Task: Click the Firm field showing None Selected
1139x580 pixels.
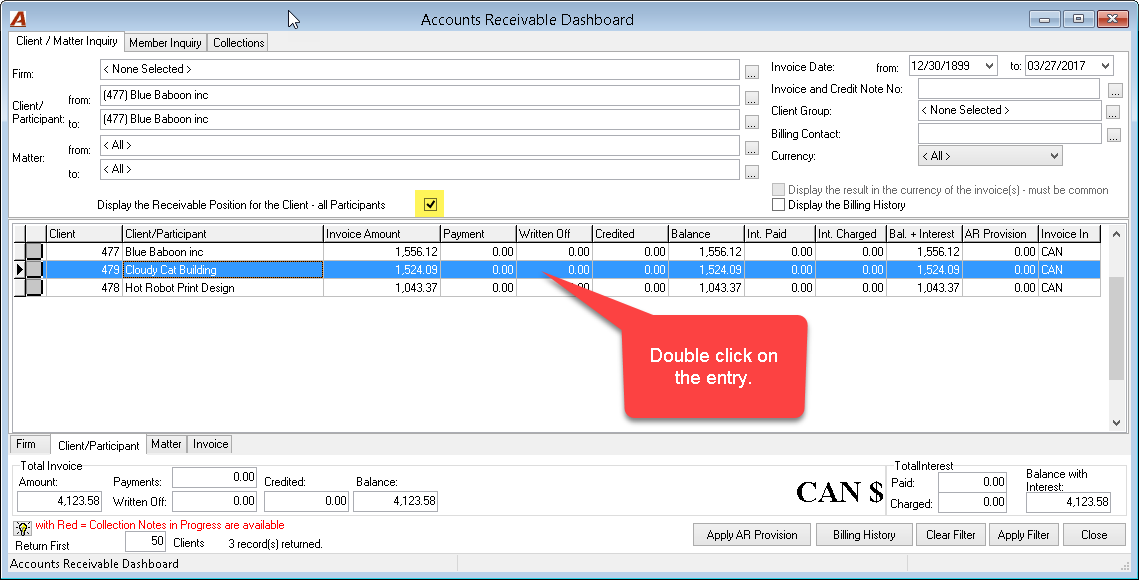Action: click(x=420, y=69)
